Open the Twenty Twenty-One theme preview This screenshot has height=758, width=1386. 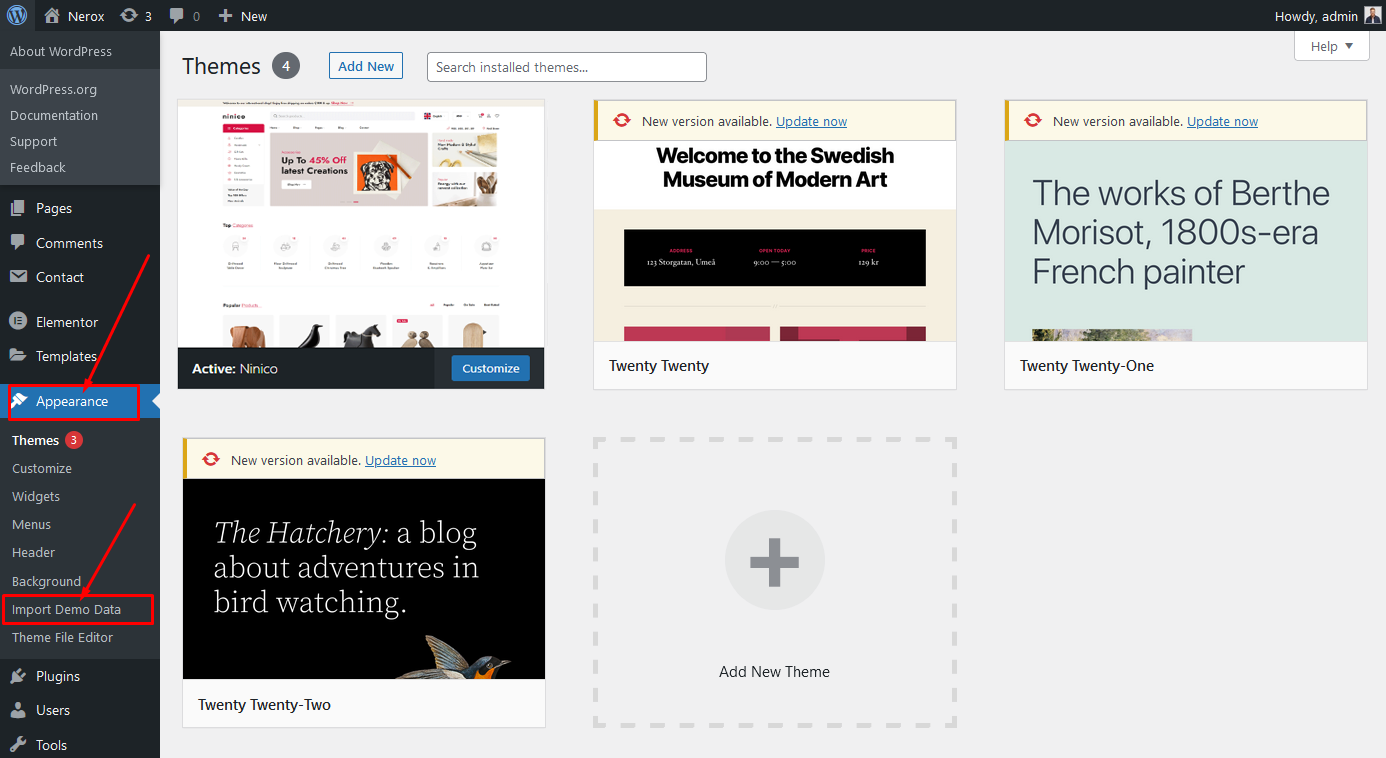[x=1186, y=241]
